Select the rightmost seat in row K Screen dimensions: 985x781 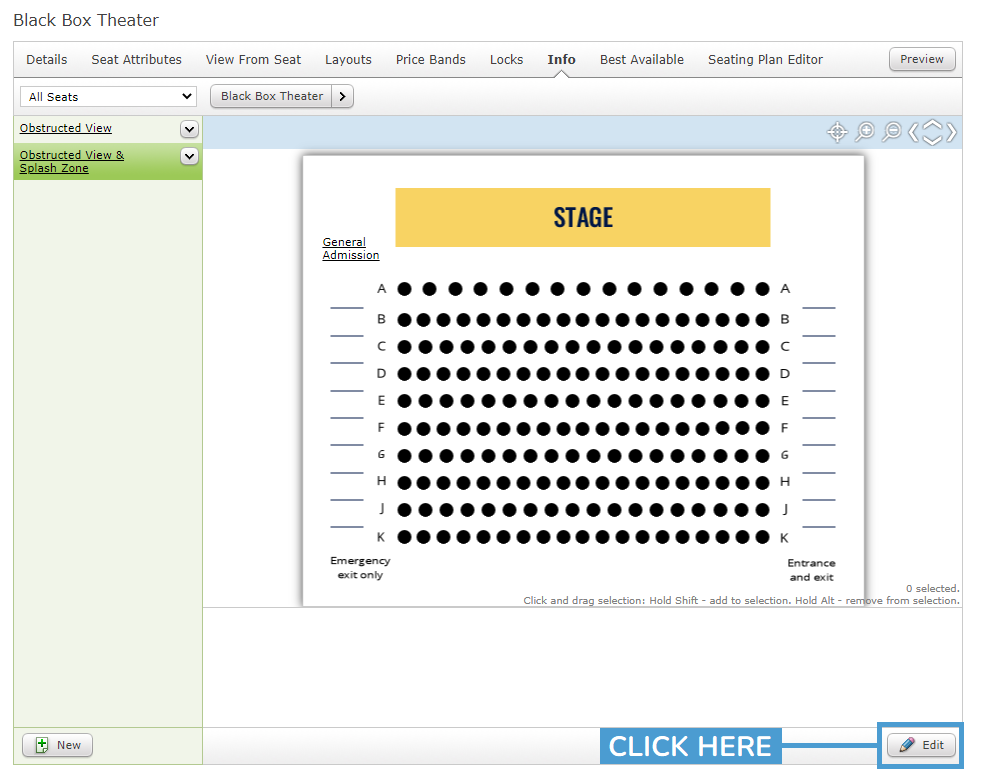(763, 537)
